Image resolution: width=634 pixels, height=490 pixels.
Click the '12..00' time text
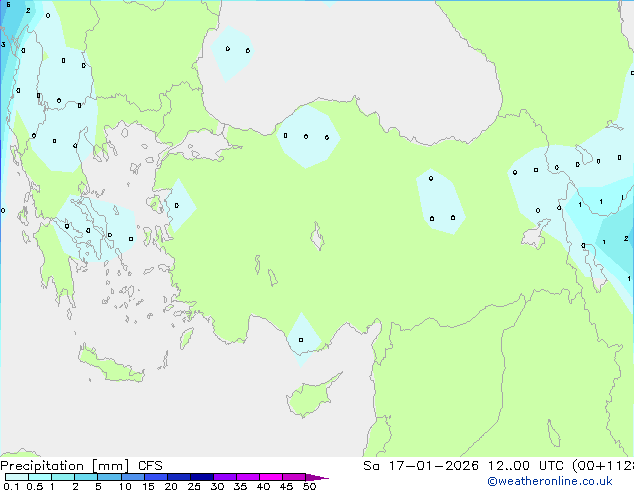tap(508, 466)
